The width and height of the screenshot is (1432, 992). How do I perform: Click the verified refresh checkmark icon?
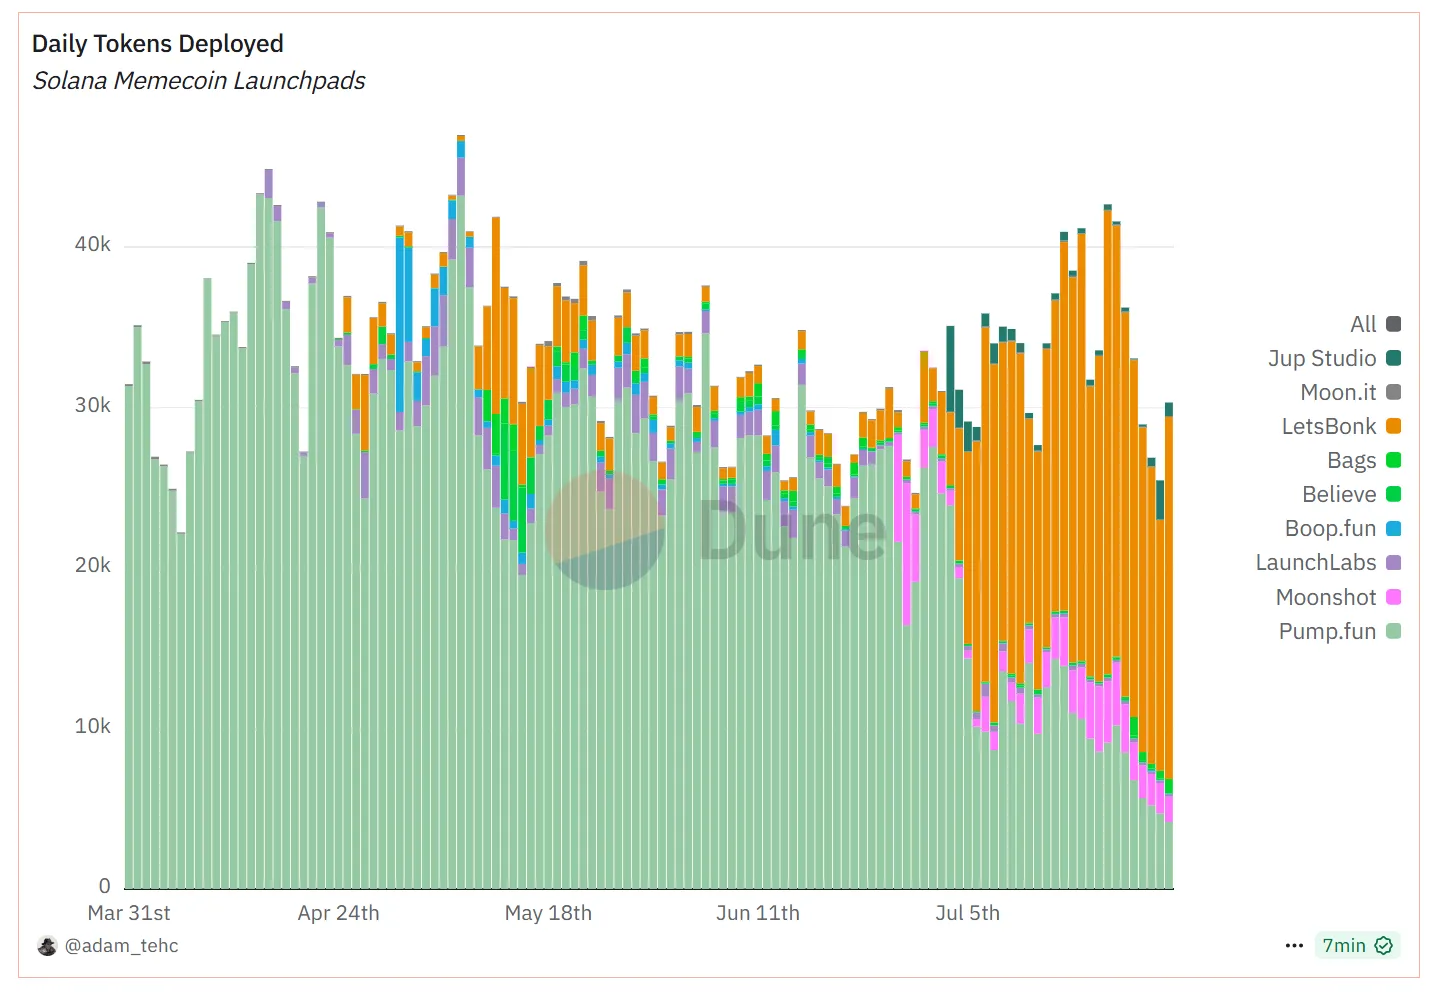[1384, 945]
